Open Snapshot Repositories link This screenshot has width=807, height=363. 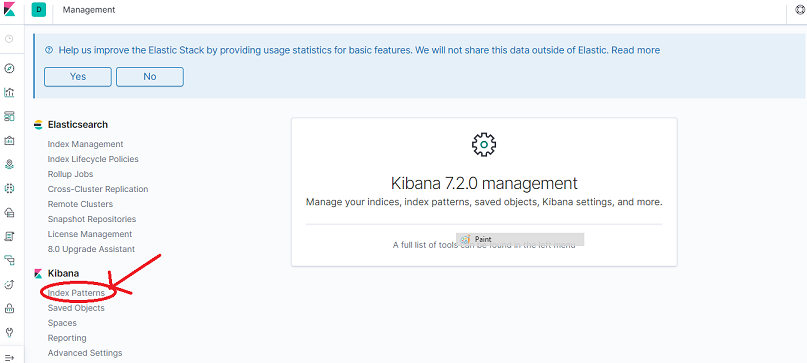[92, 219]
